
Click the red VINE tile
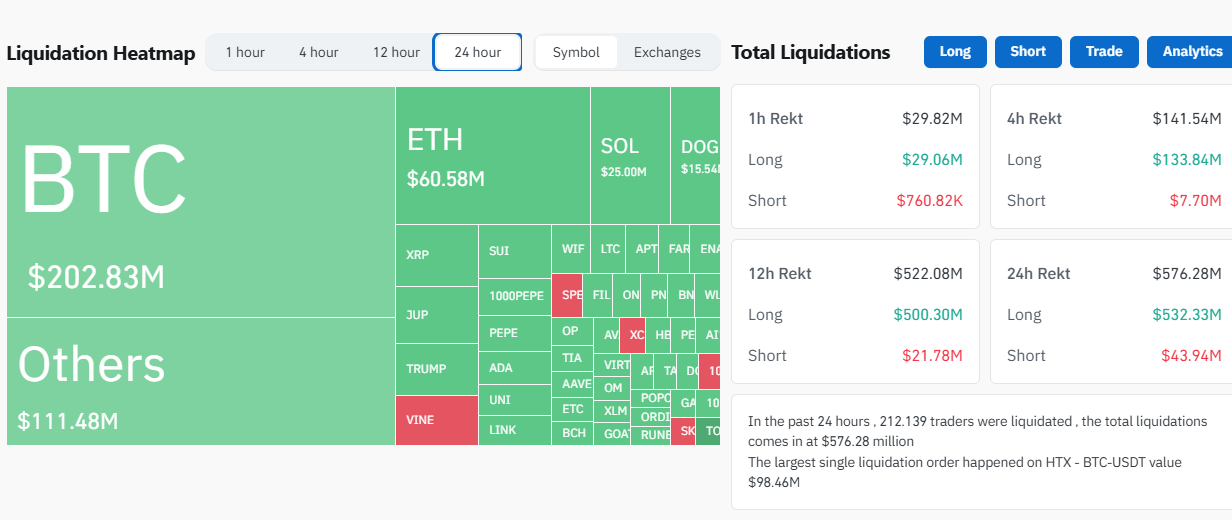(x=436, y=420)
